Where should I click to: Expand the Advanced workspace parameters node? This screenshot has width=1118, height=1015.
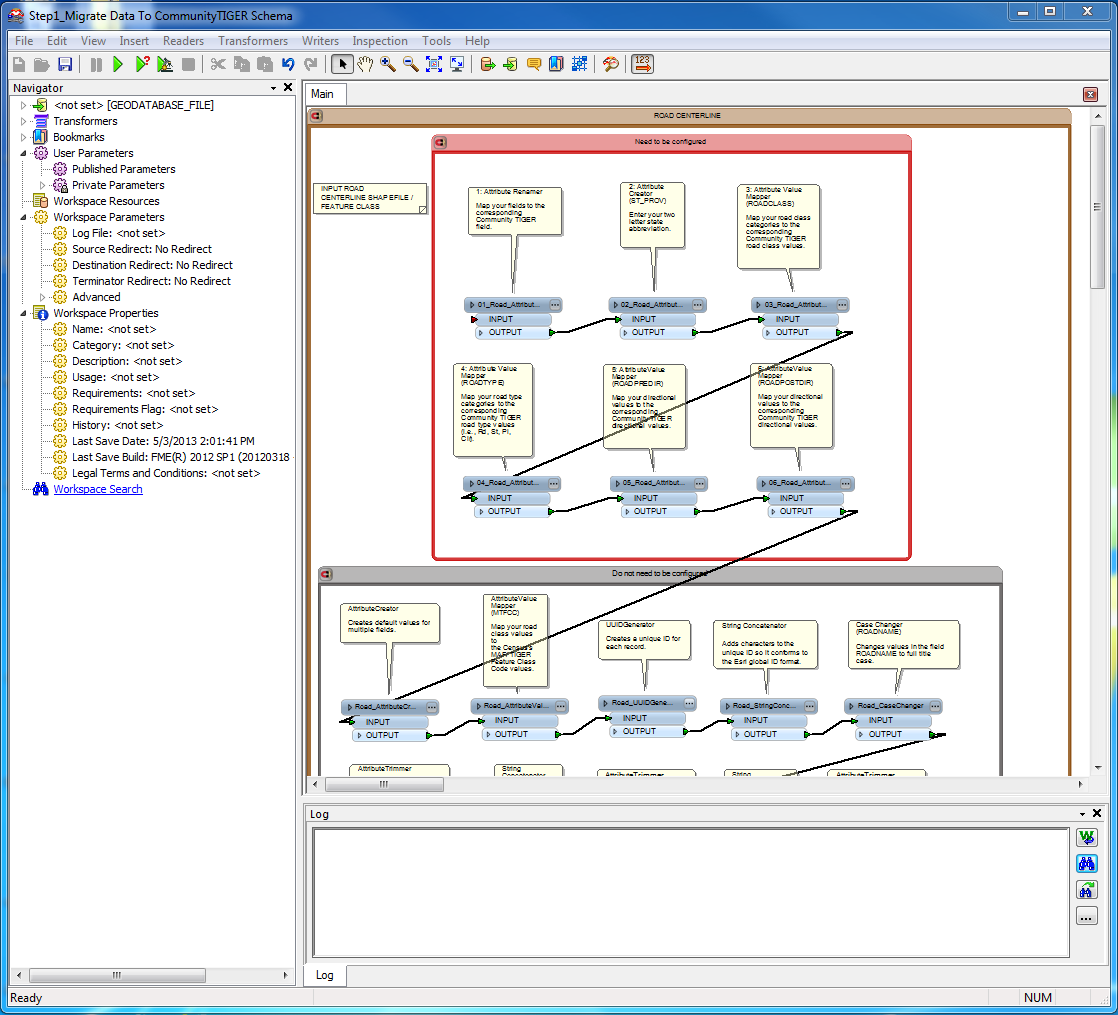[42, 297]
